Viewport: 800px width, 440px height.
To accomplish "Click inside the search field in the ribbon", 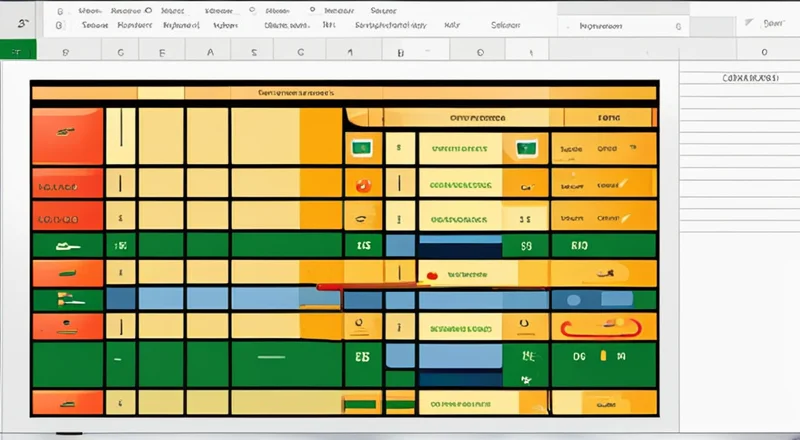I will [615, 28].
